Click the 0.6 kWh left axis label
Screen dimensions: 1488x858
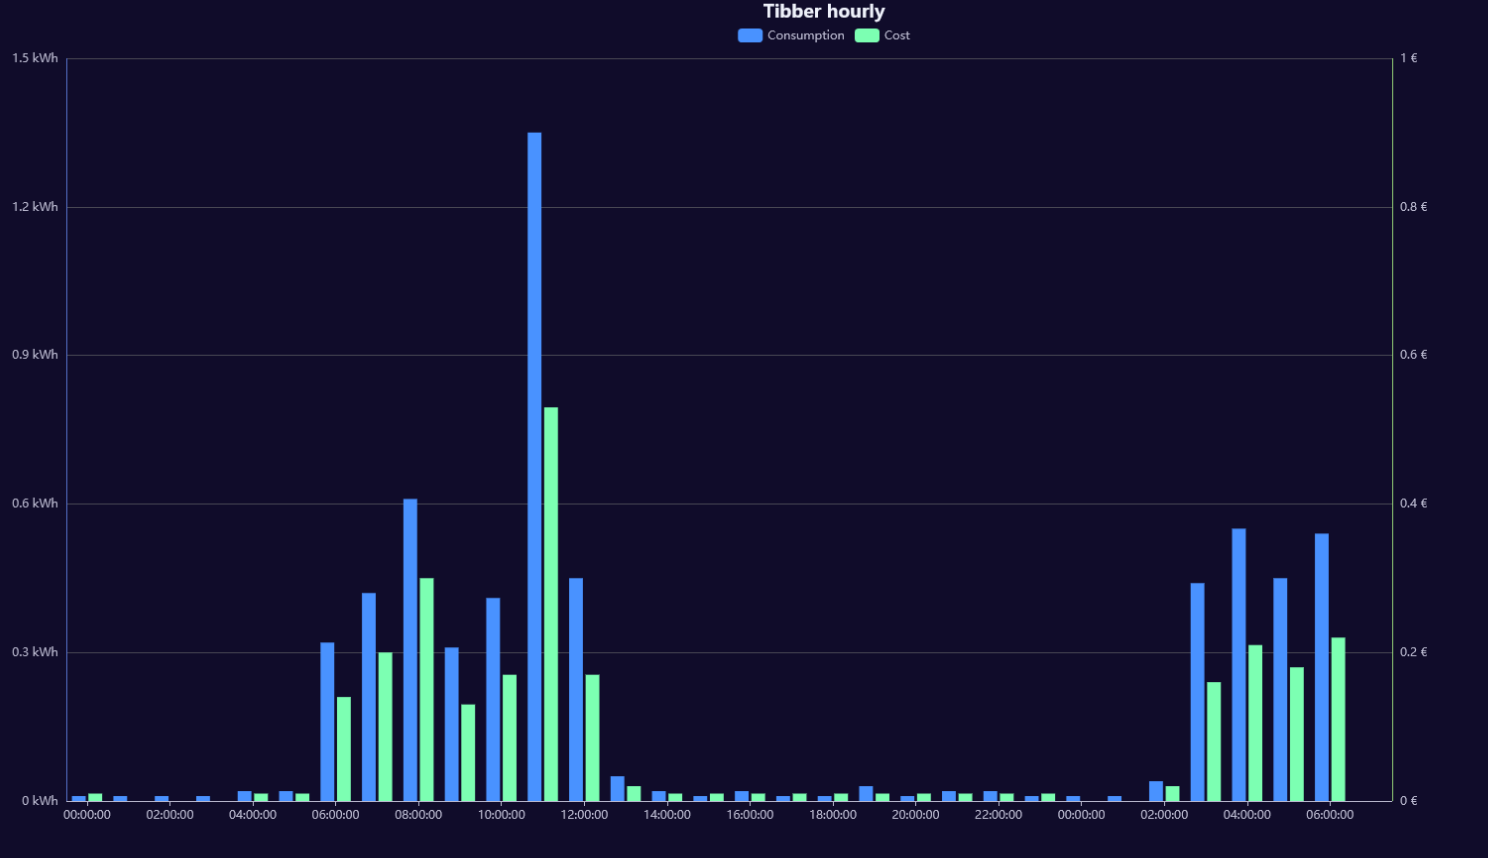(x=35, y=504)
